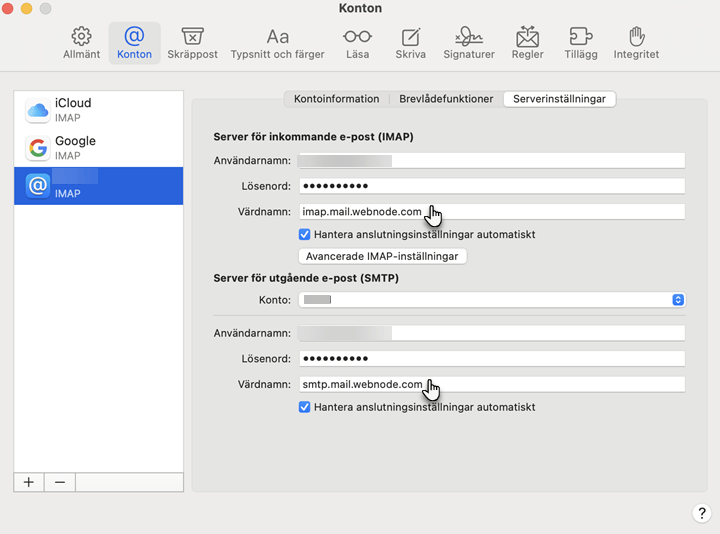Open Typsnitt och färger pane
The height and width of the screenshot is (534, 720).
(277, 43)
